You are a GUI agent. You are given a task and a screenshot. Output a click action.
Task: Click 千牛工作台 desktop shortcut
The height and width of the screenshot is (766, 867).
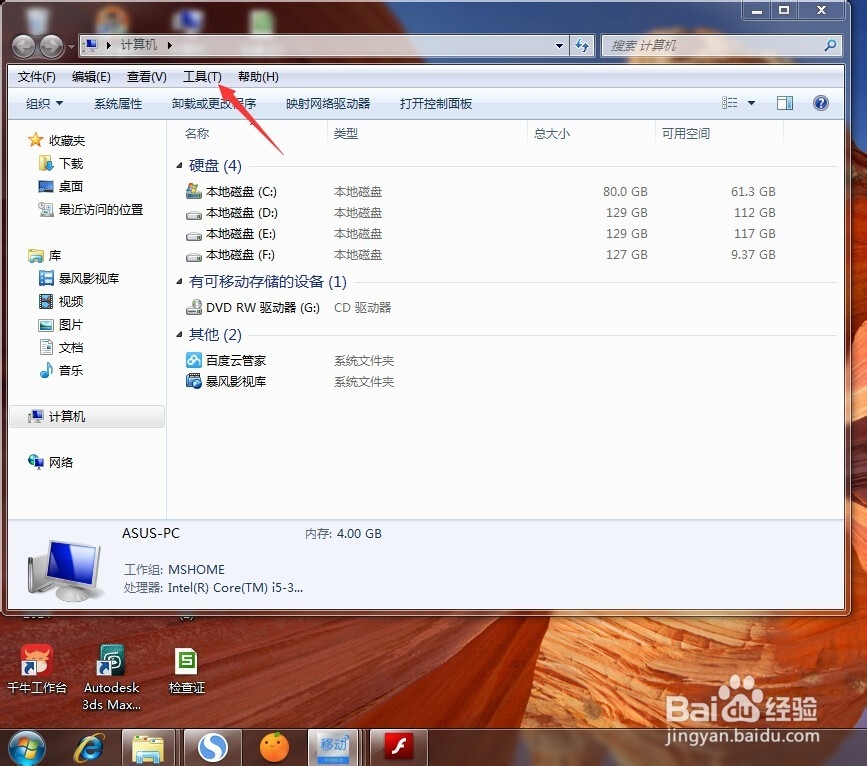point(36,670)
